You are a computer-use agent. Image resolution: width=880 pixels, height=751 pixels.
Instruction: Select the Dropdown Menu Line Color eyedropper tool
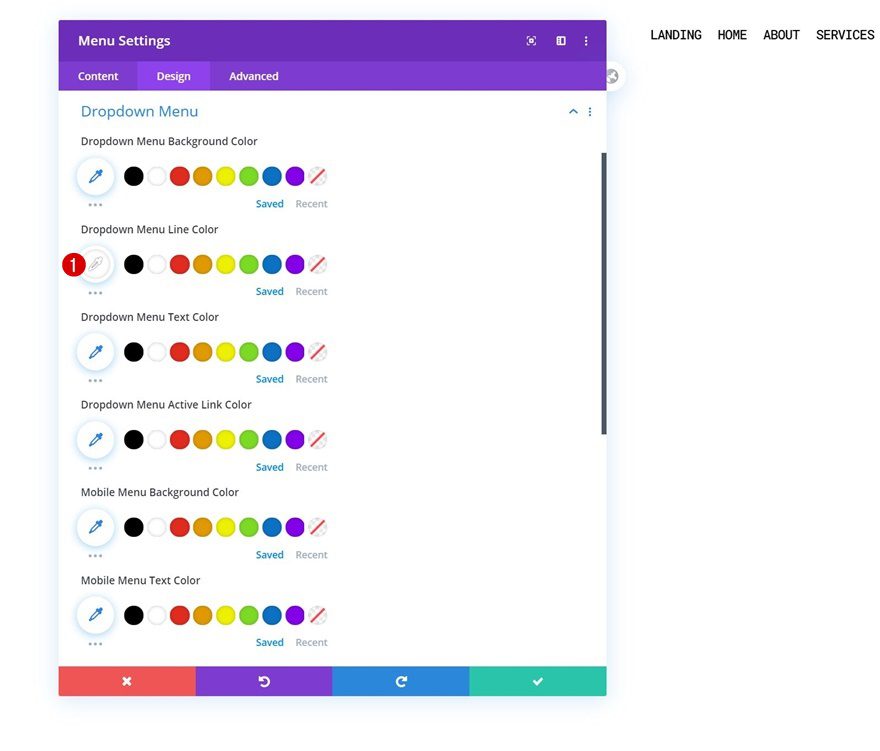(95, 264)
